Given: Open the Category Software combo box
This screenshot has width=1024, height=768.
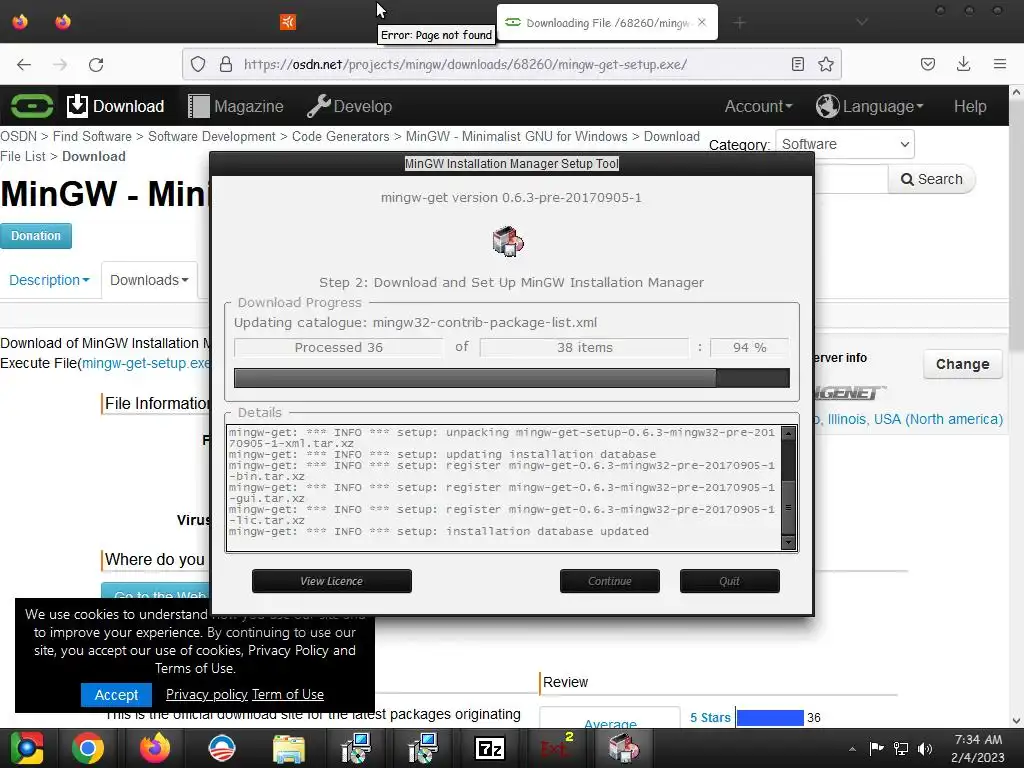Looking at the screenshot, I should coord(844,144).
